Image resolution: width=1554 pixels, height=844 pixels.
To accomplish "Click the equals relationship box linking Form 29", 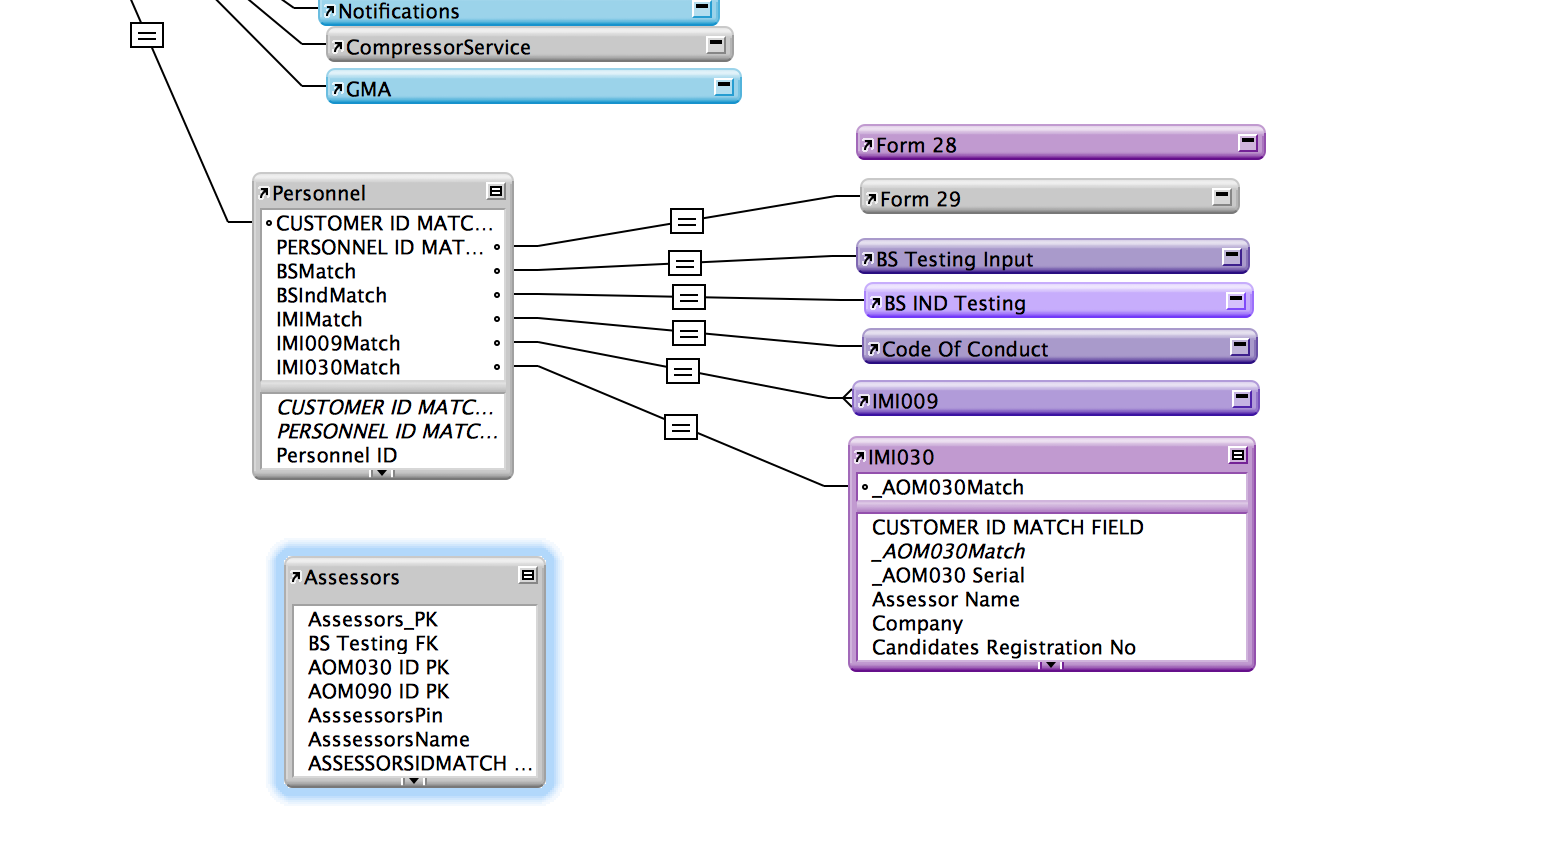I will point(686,221).
